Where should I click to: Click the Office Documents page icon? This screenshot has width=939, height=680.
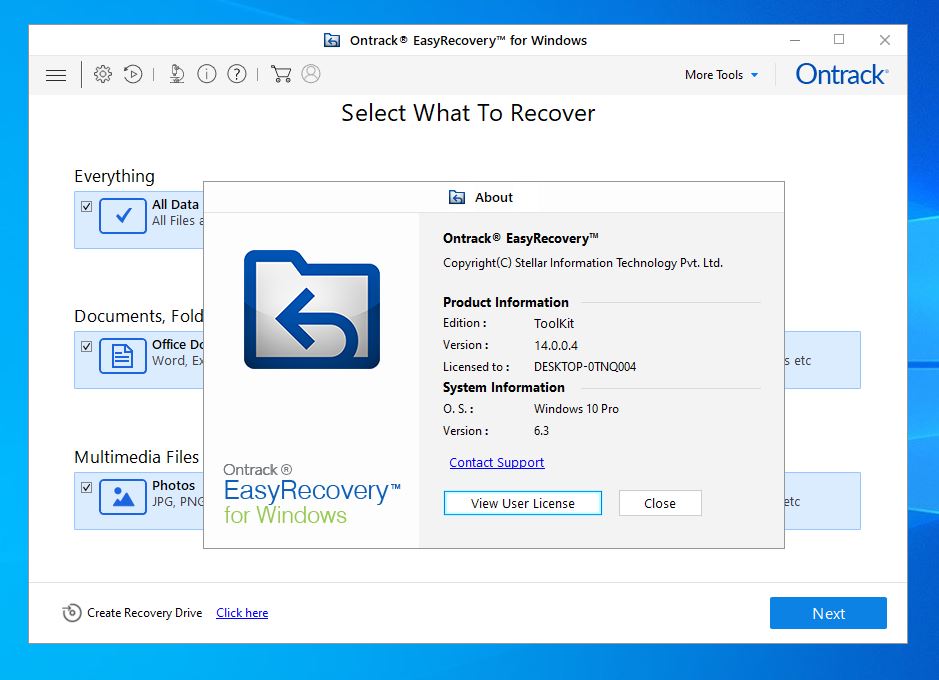click(123, 356)
